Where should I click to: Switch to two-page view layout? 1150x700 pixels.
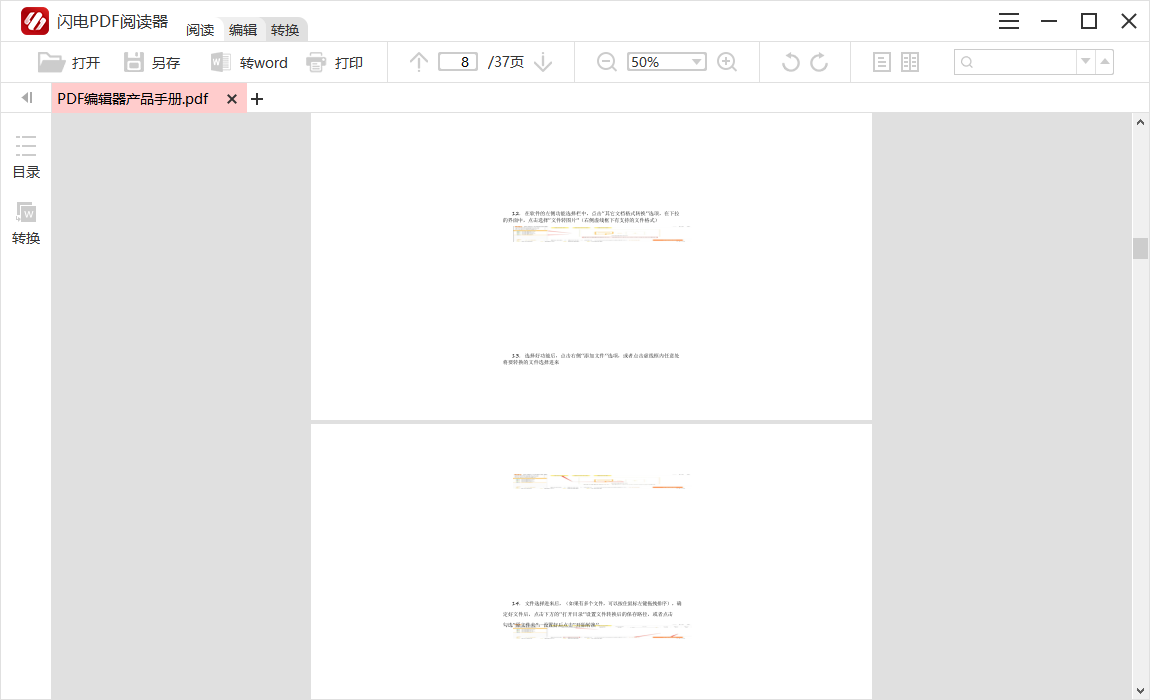click(910, 62)
